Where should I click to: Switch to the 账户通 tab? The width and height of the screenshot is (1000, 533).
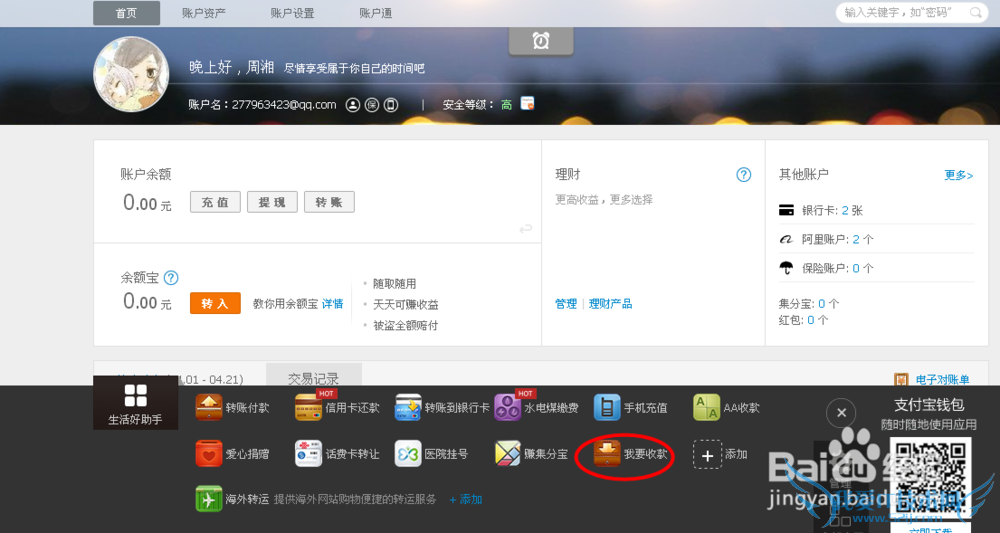click(x=375, y=13)
